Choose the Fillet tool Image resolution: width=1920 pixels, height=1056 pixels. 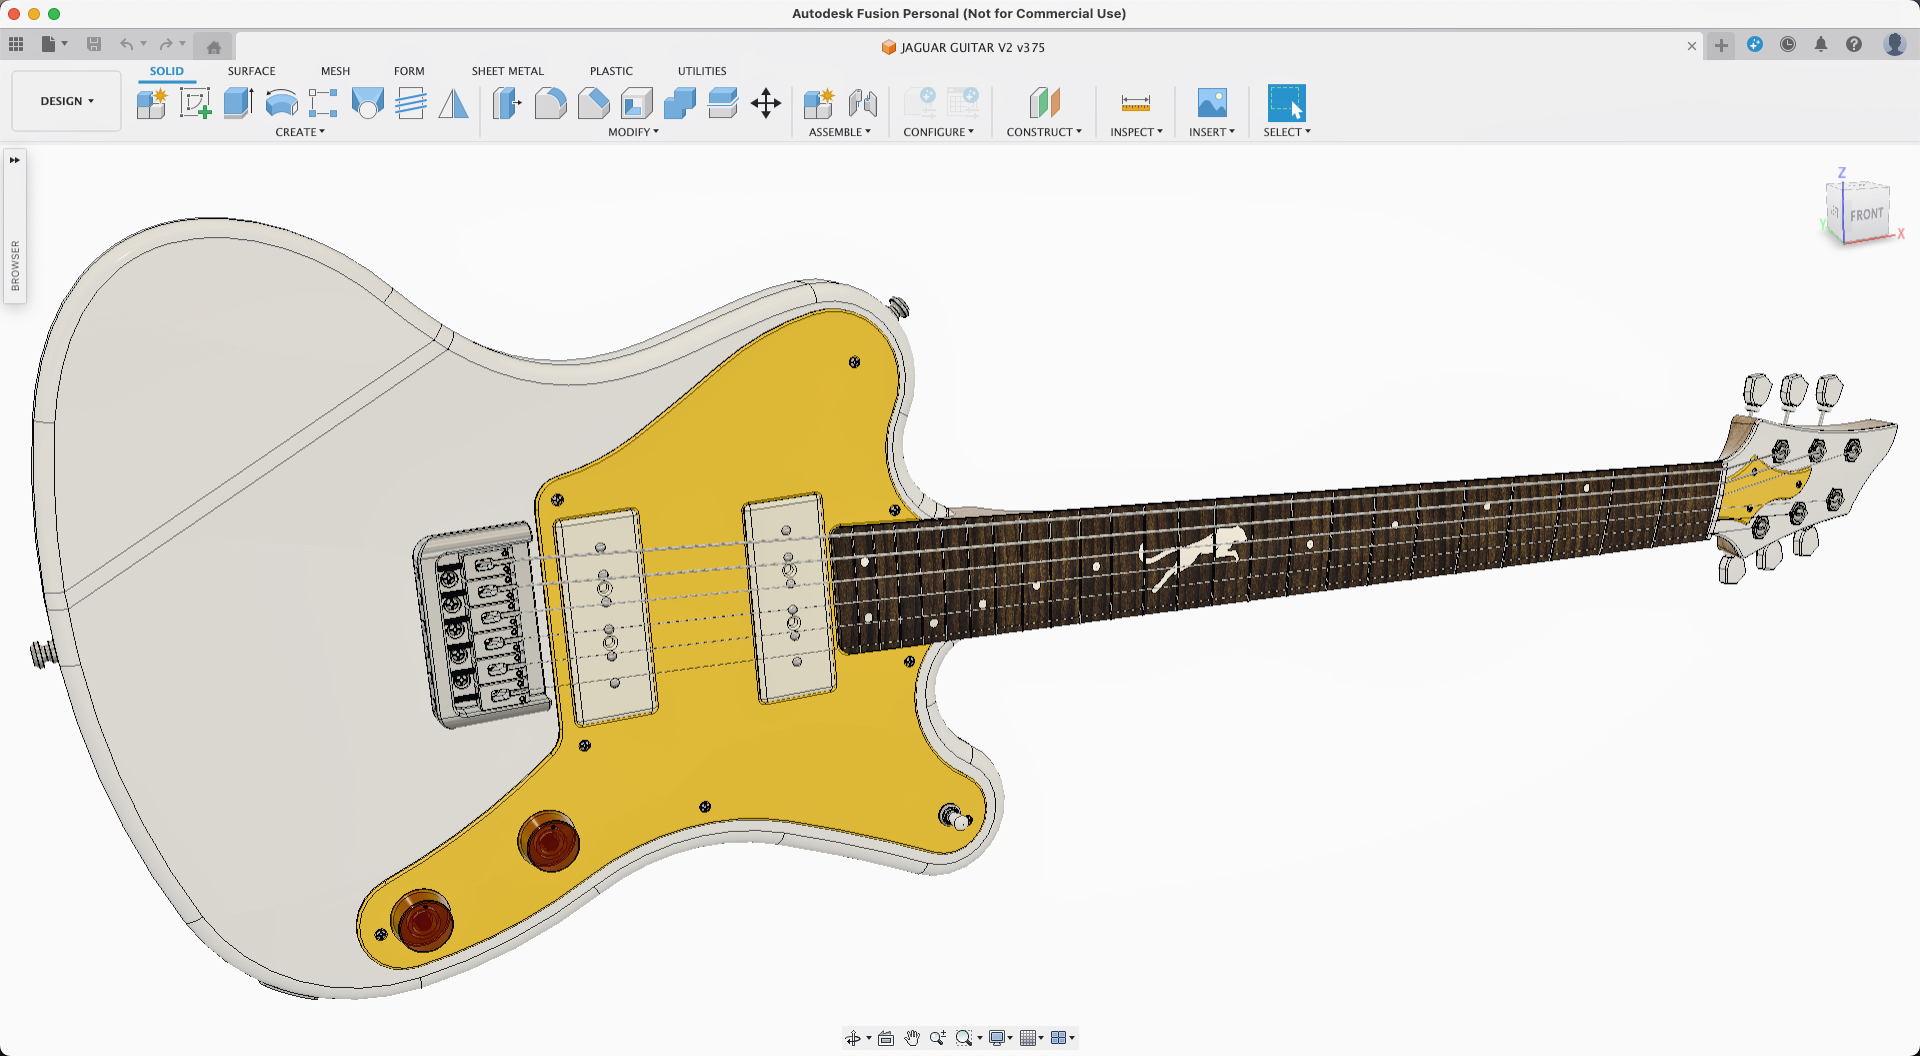click(x=550, y=103)
